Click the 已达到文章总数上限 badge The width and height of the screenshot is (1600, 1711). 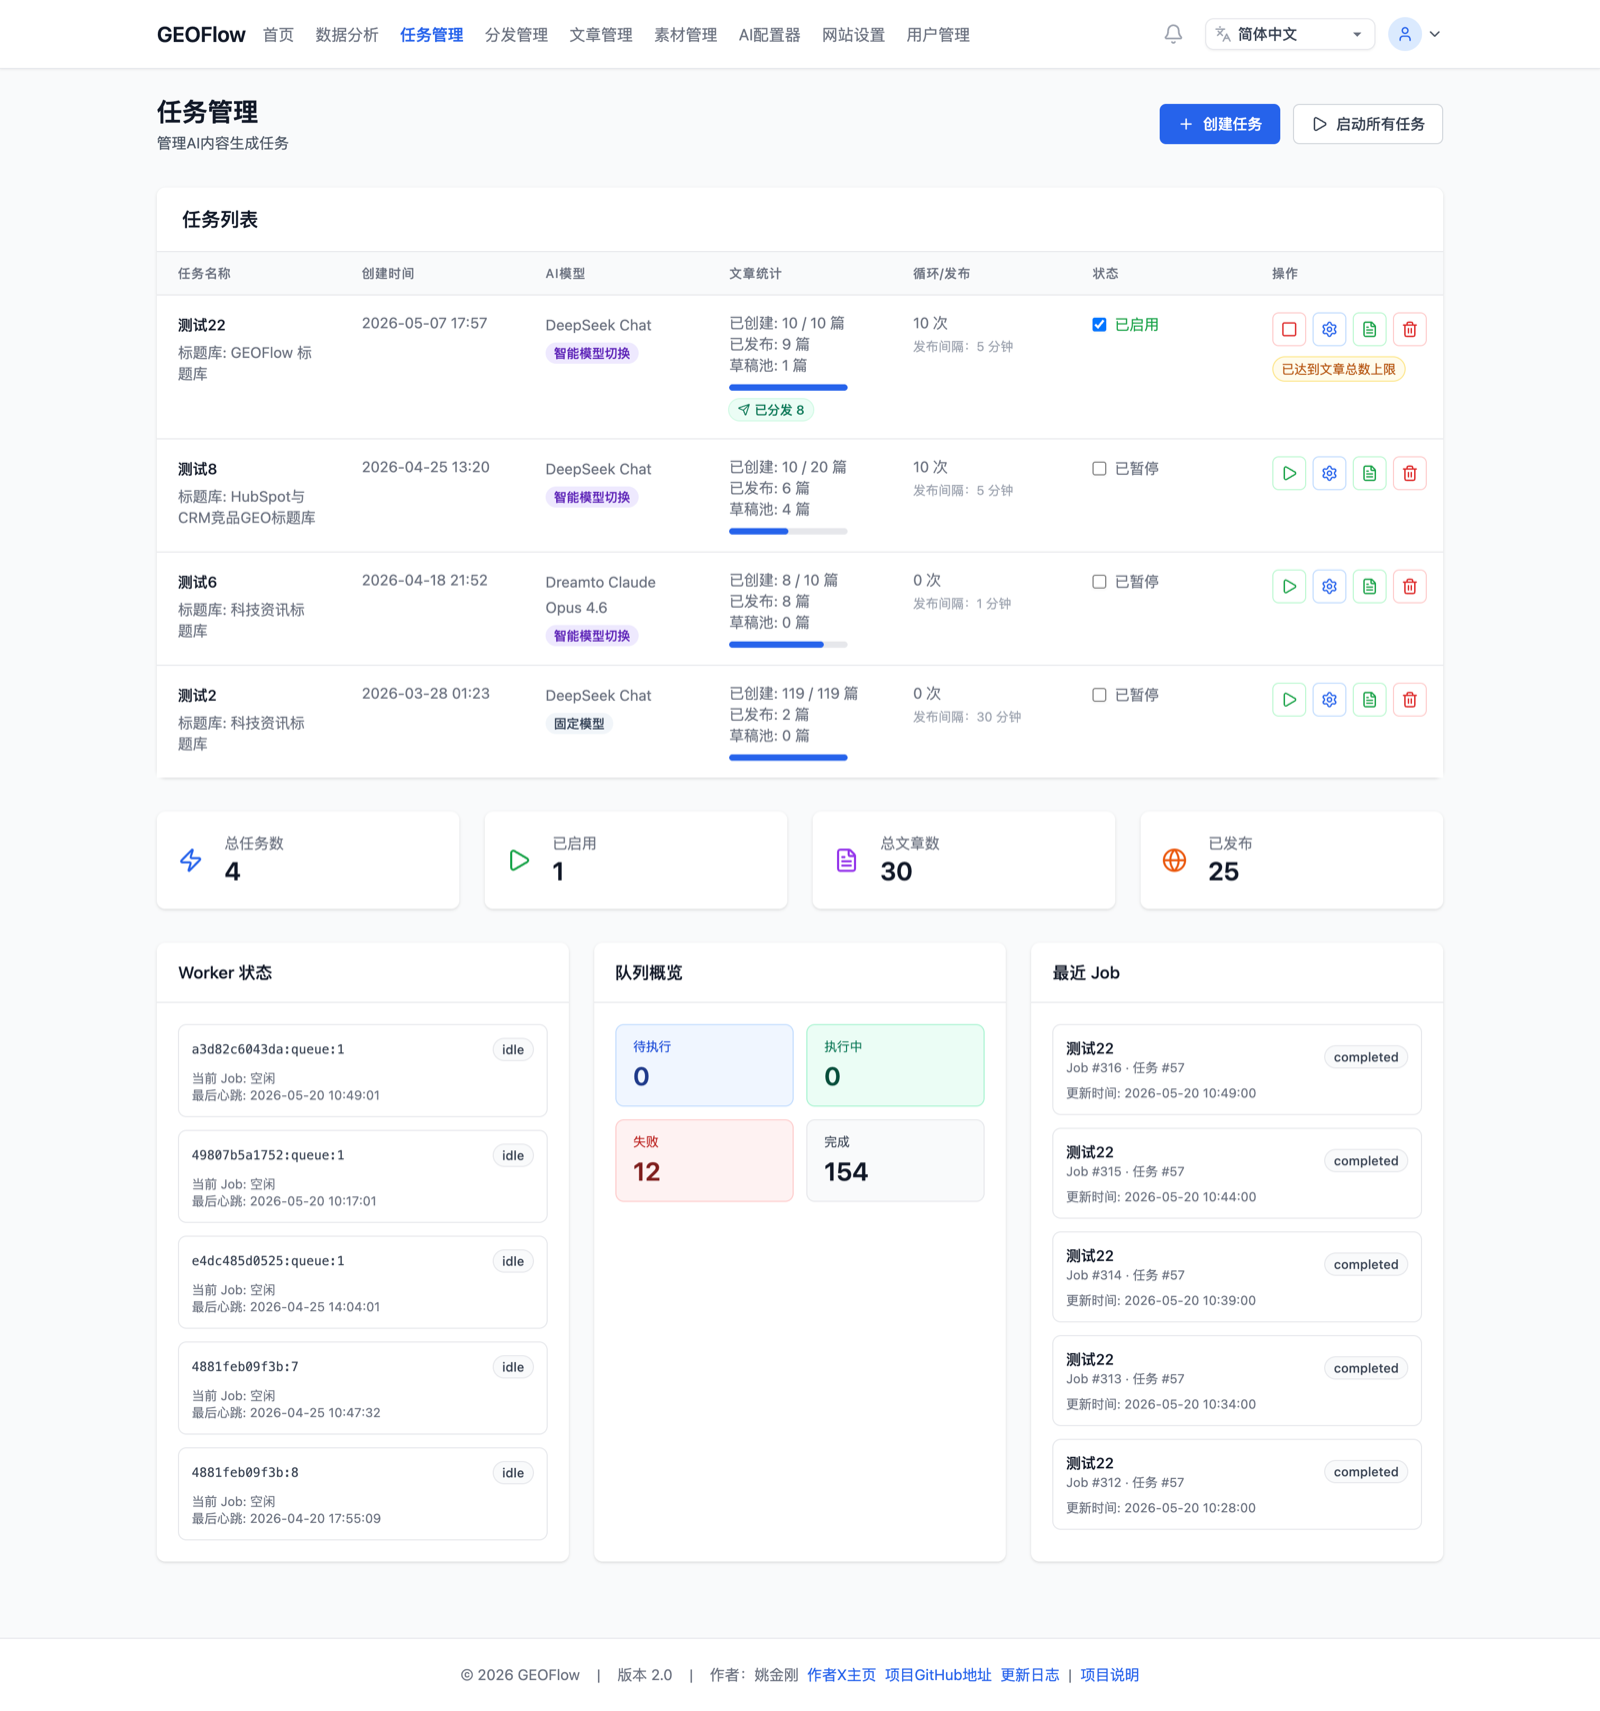pos(1338,369)
